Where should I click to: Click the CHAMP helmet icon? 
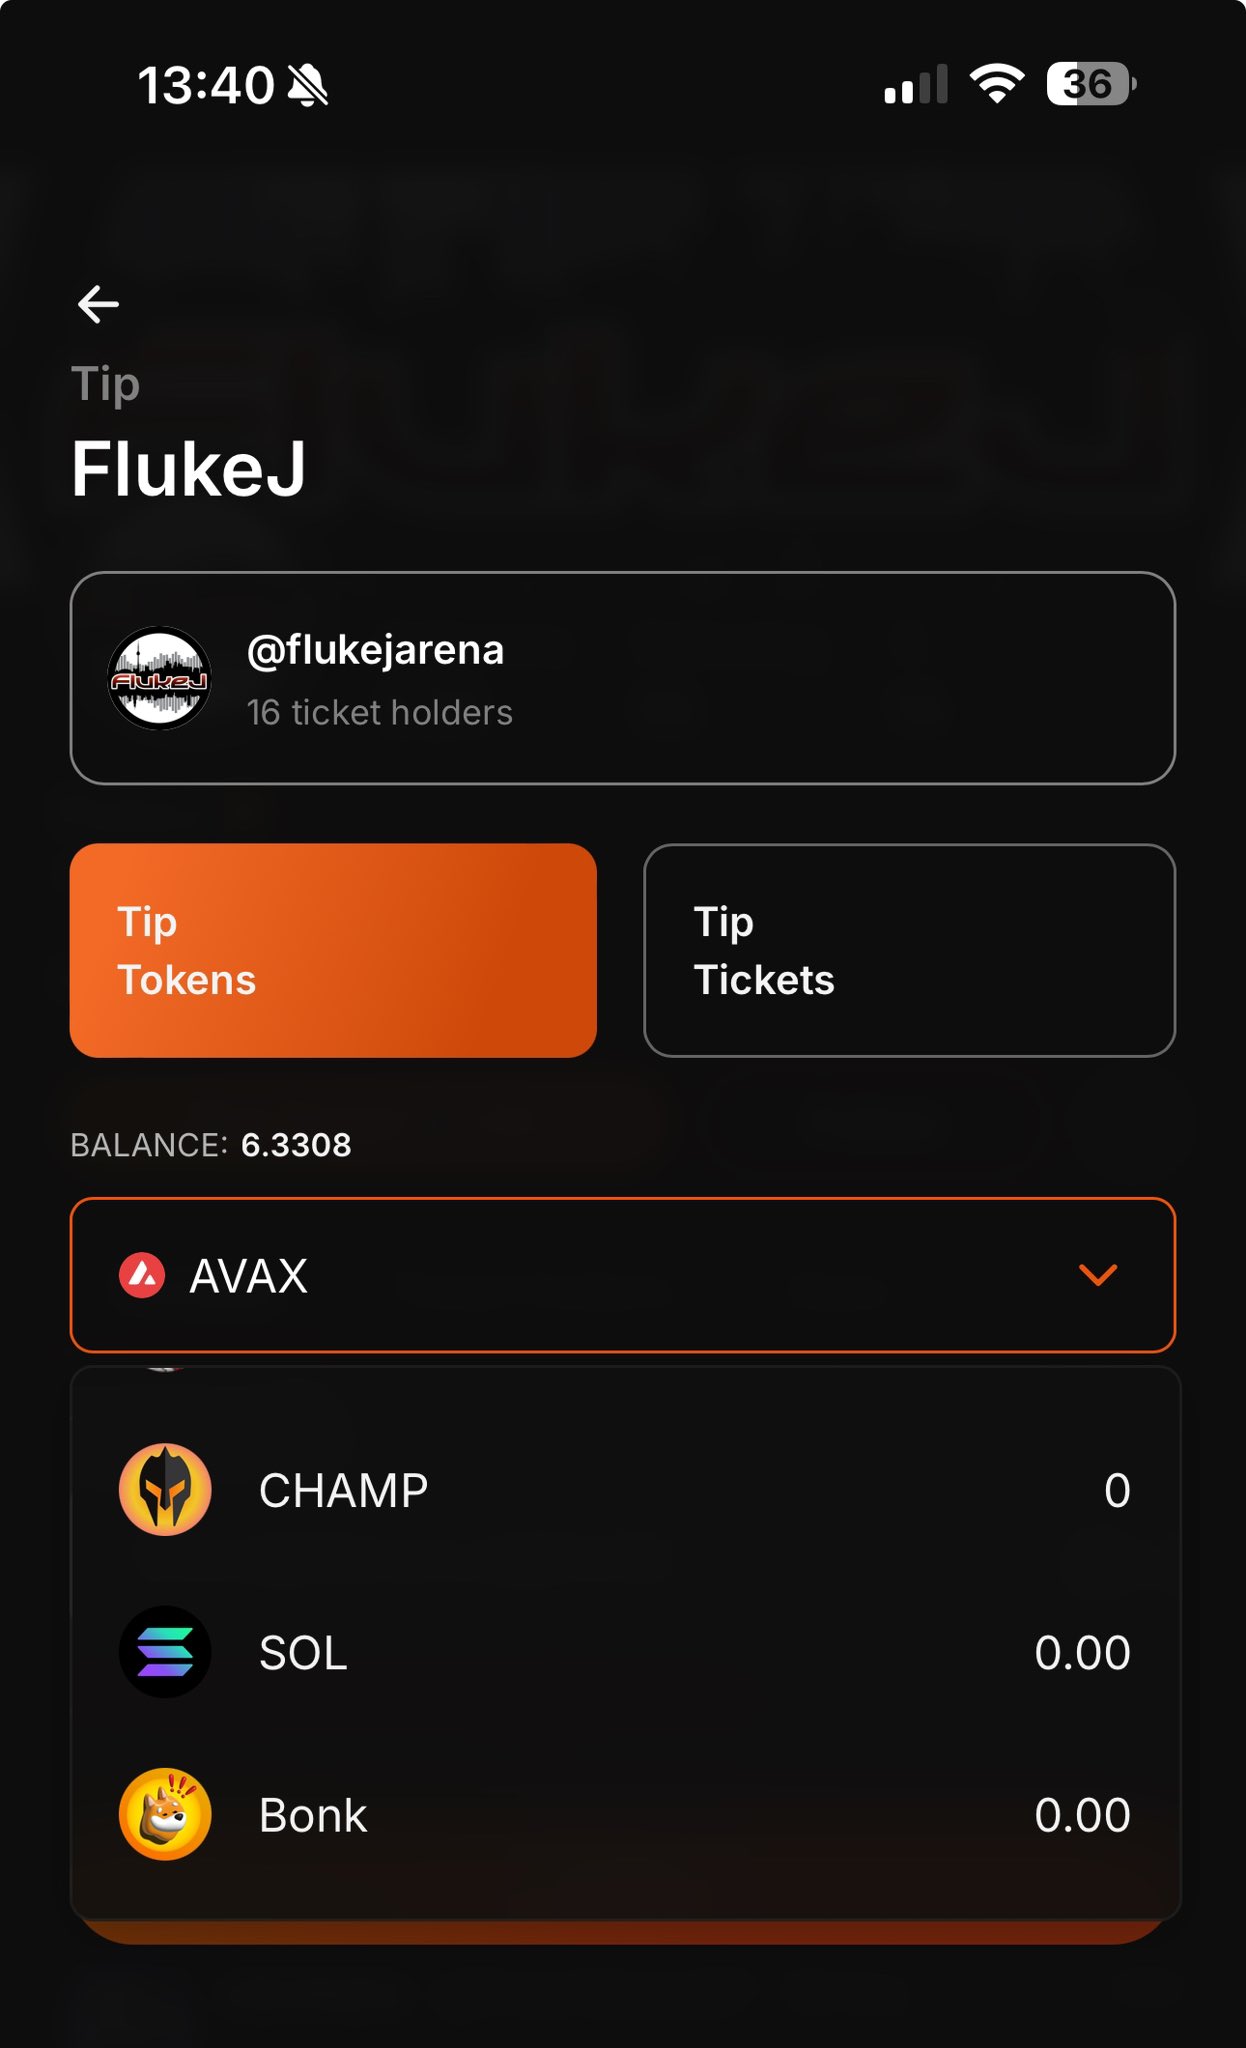[x=165, y=1490]
